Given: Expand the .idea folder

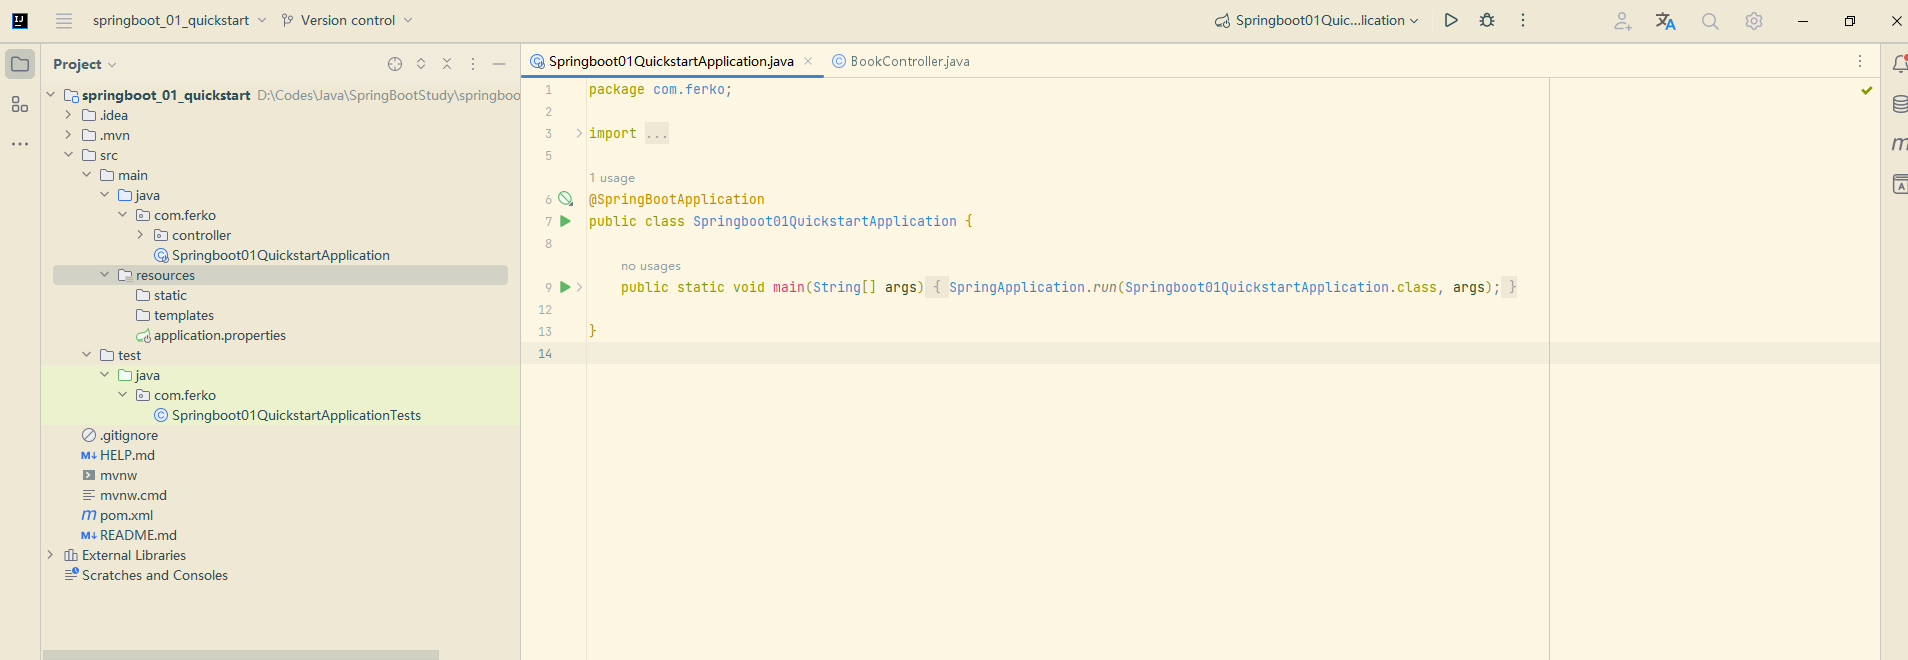Looking at the screenshot, I should tap(68, 115).
